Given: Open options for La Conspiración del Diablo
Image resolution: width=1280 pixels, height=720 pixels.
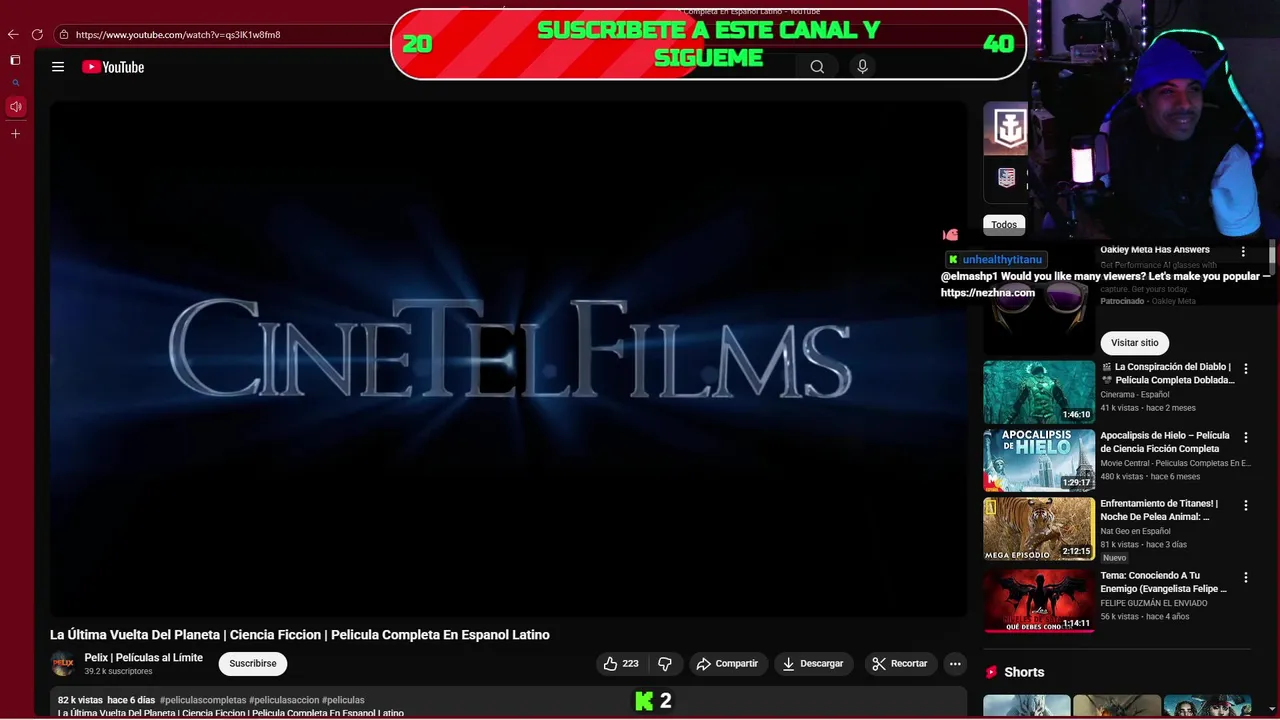Looking at the screenshot, I should point(1246,369).
